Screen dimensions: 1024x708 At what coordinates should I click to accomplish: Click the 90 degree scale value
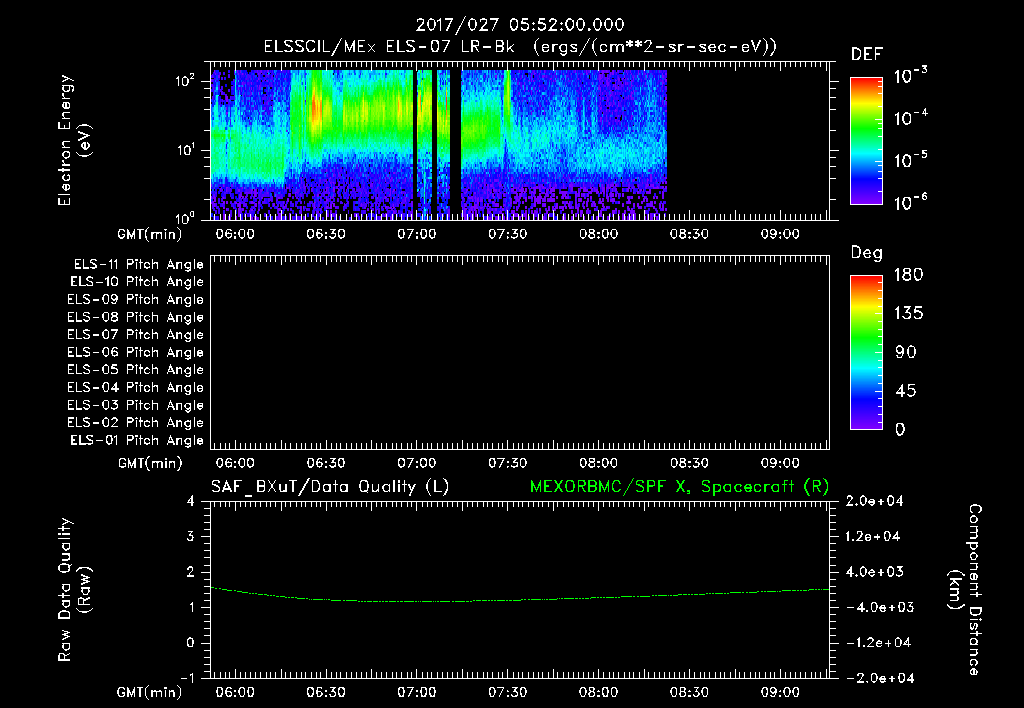click(906, 352)
